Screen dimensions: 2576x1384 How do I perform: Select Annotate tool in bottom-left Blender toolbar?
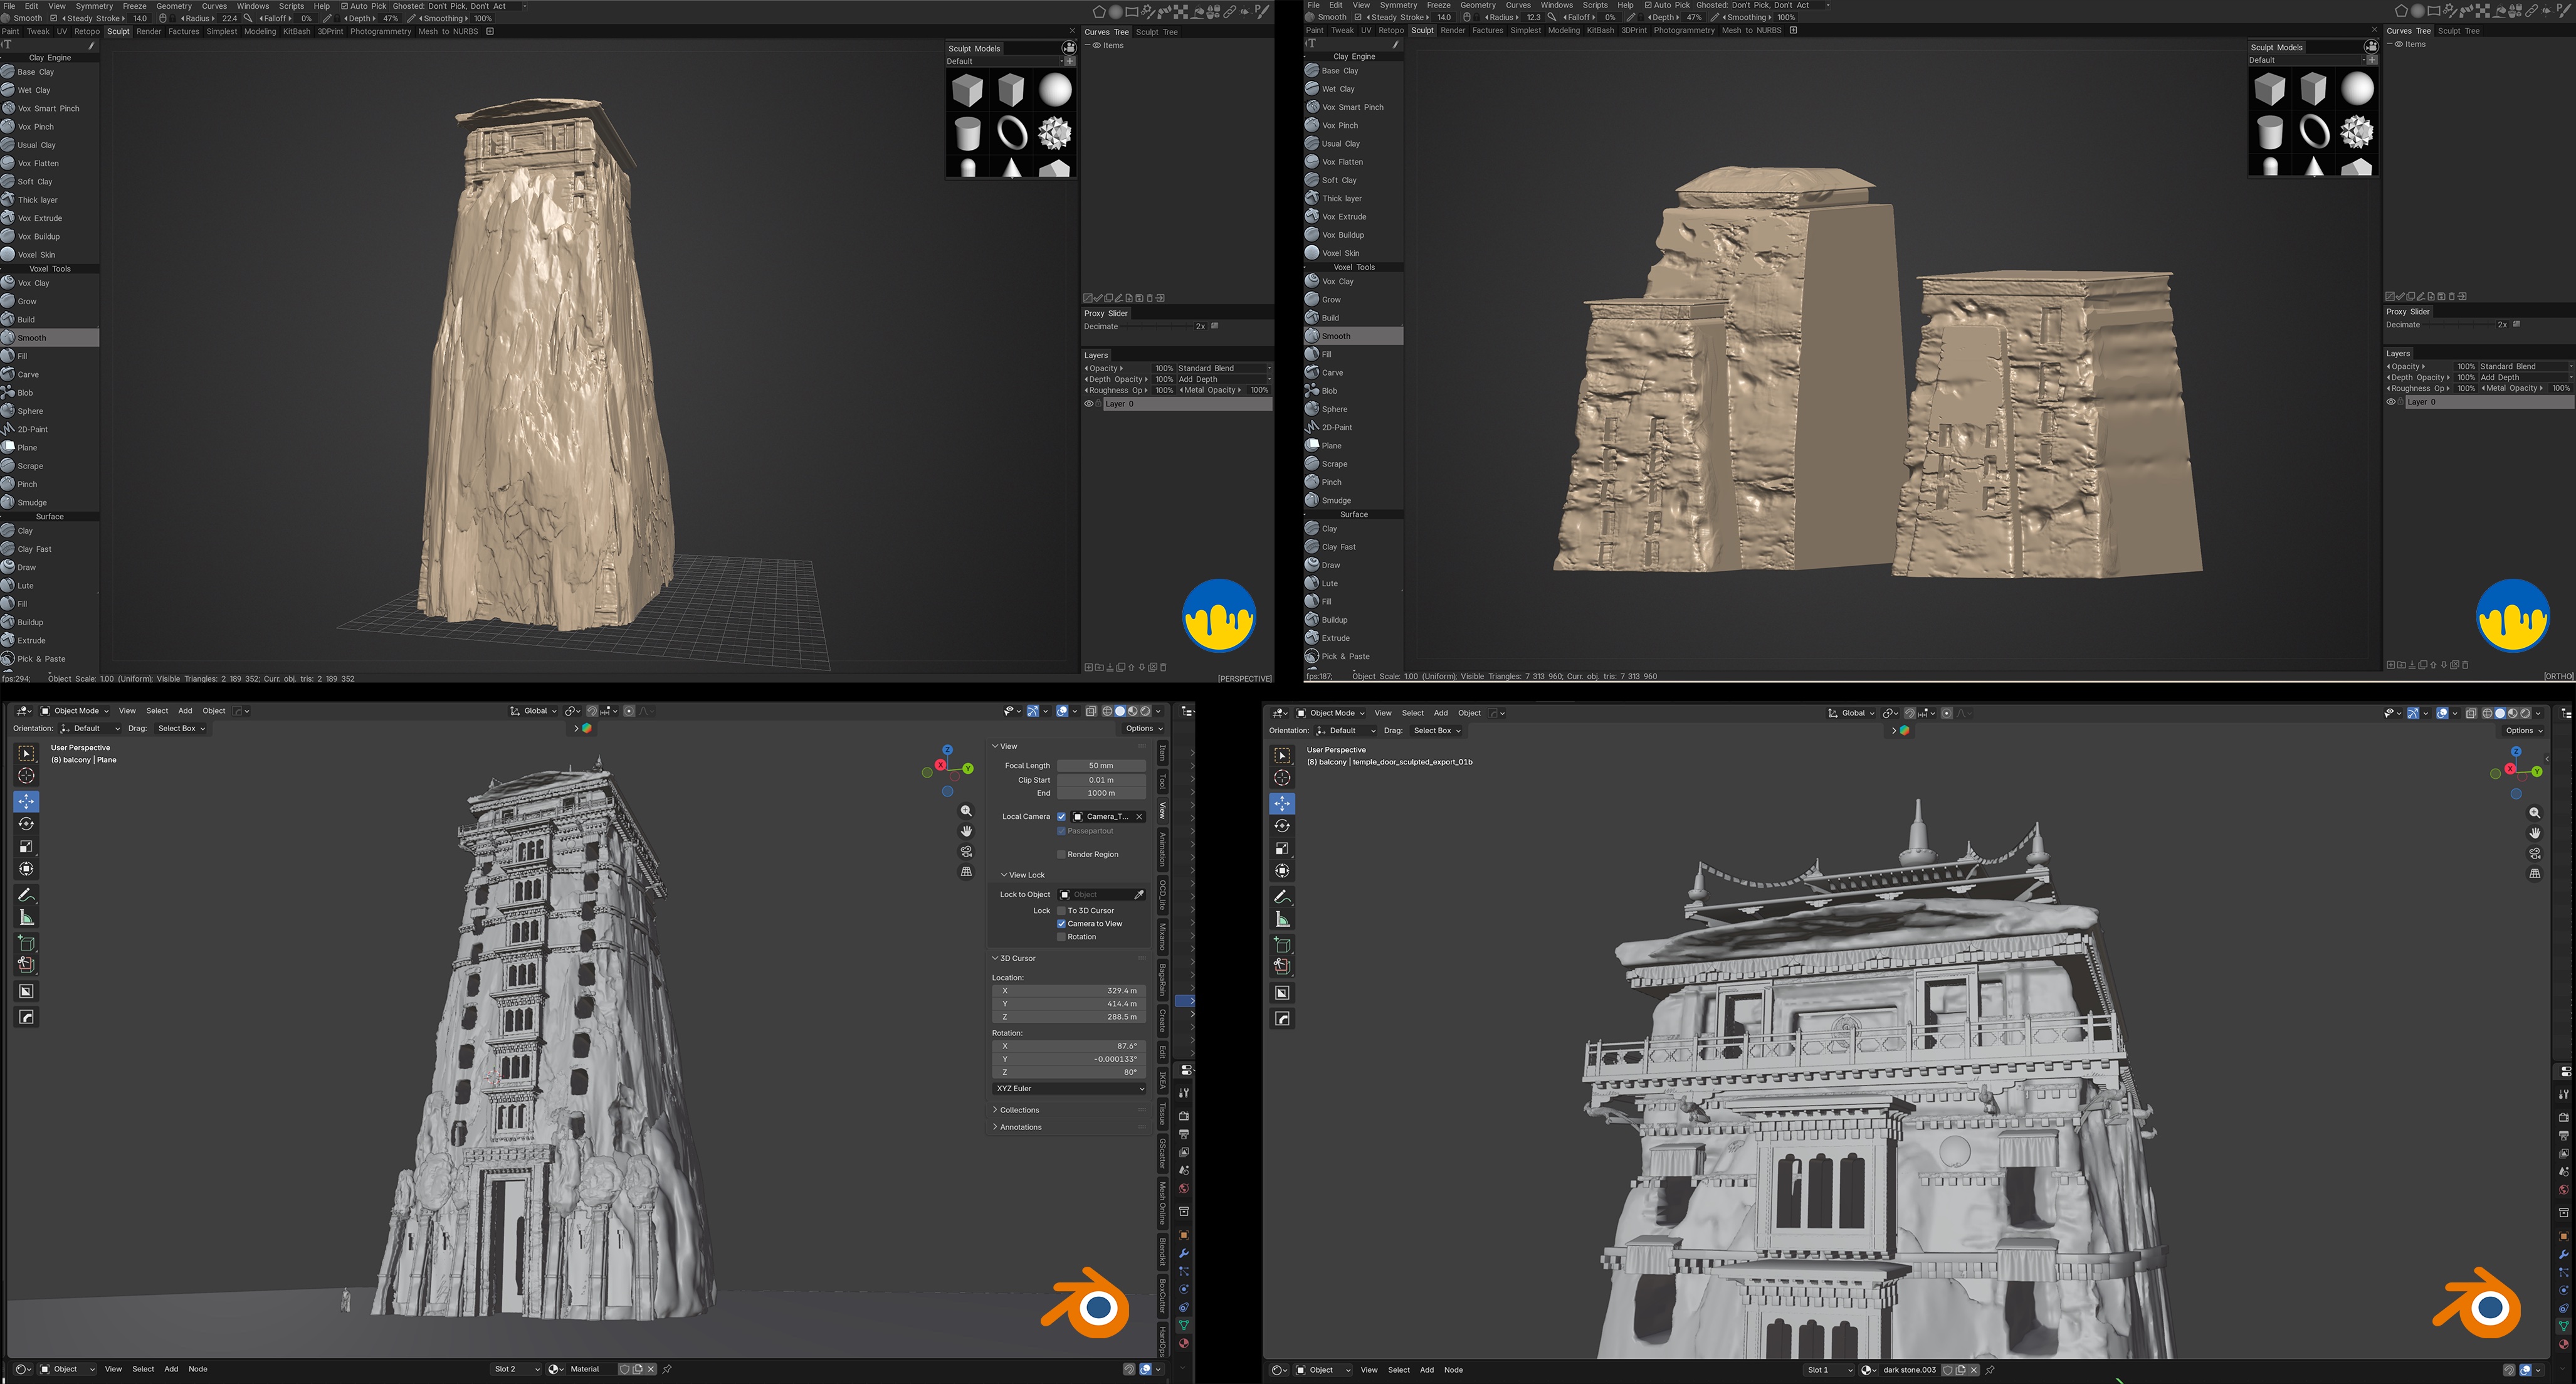tap(27, 895)
